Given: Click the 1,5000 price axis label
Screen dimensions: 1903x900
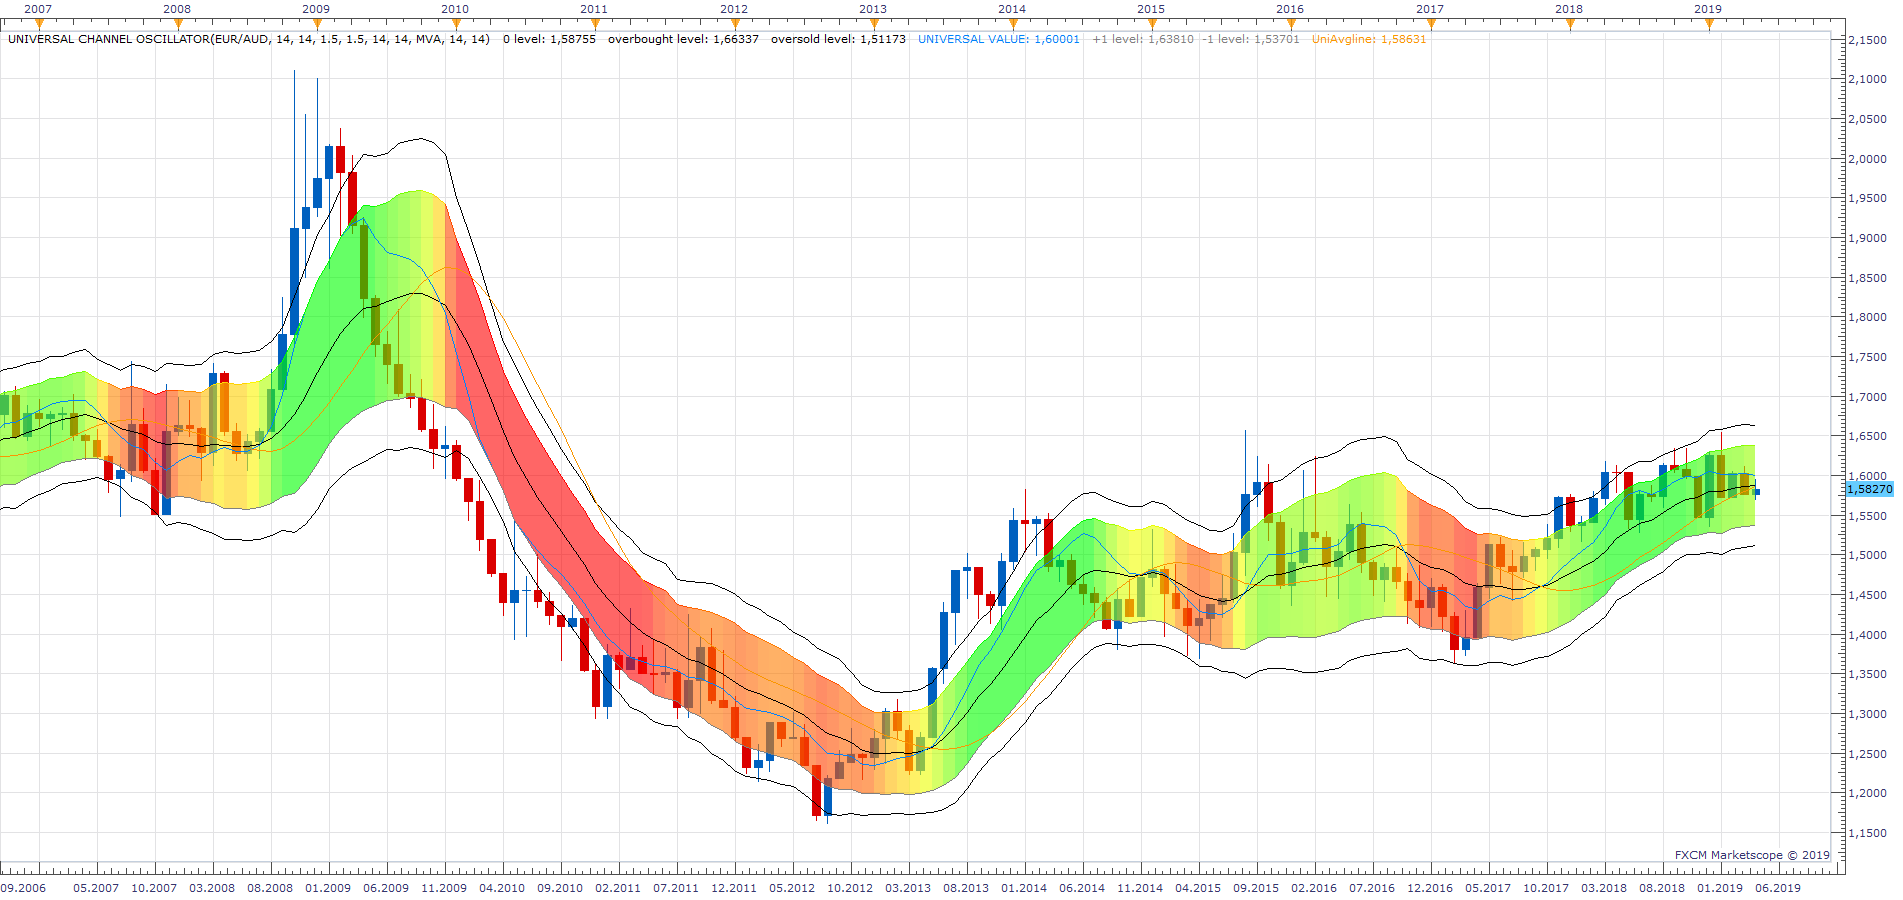Looking at the screenshot, I should point(1867,555).
